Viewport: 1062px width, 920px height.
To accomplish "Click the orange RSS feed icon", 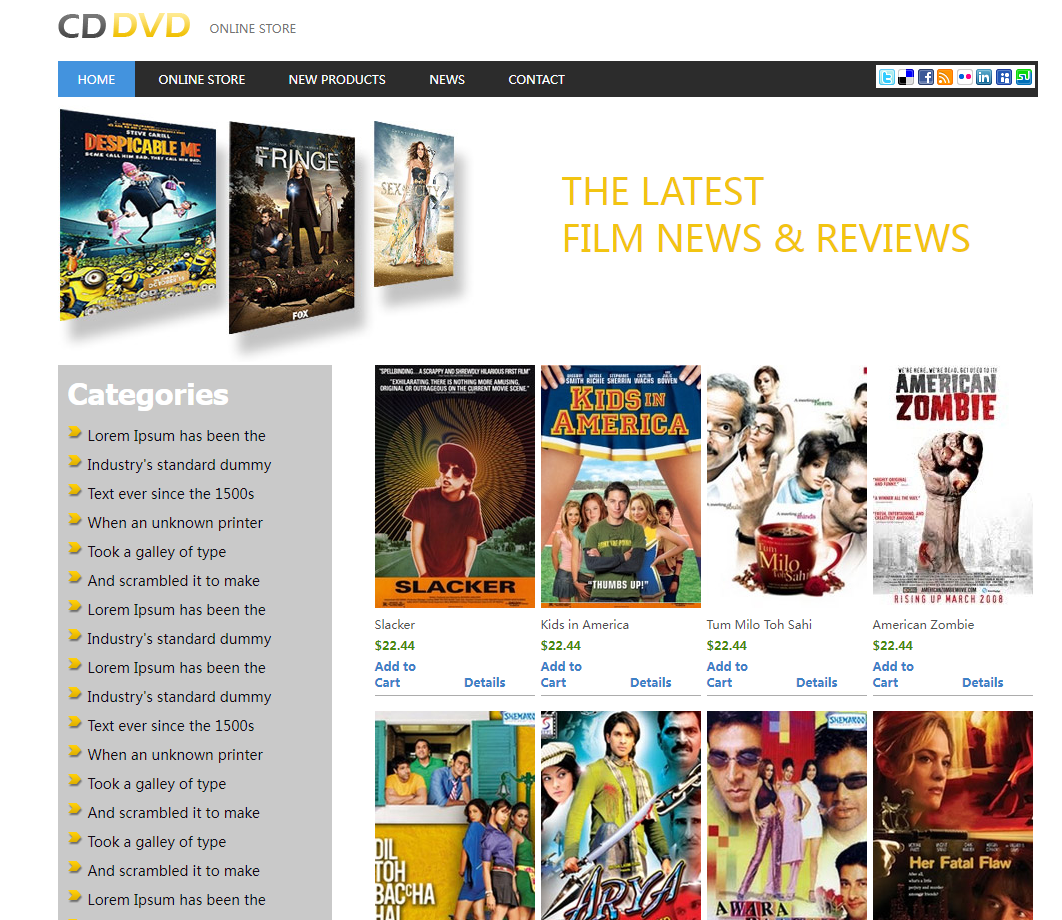I will coord(945,78).
